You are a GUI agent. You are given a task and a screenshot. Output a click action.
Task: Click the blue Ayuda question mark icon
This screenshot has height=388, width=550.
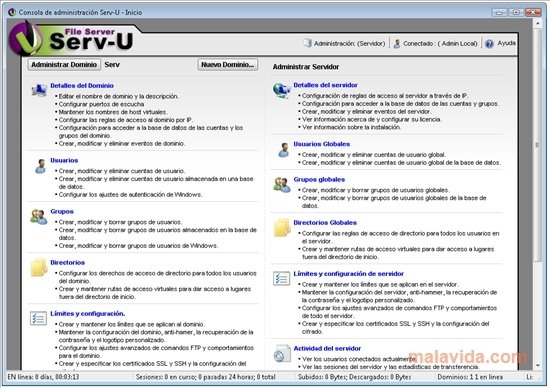point(489,44)
